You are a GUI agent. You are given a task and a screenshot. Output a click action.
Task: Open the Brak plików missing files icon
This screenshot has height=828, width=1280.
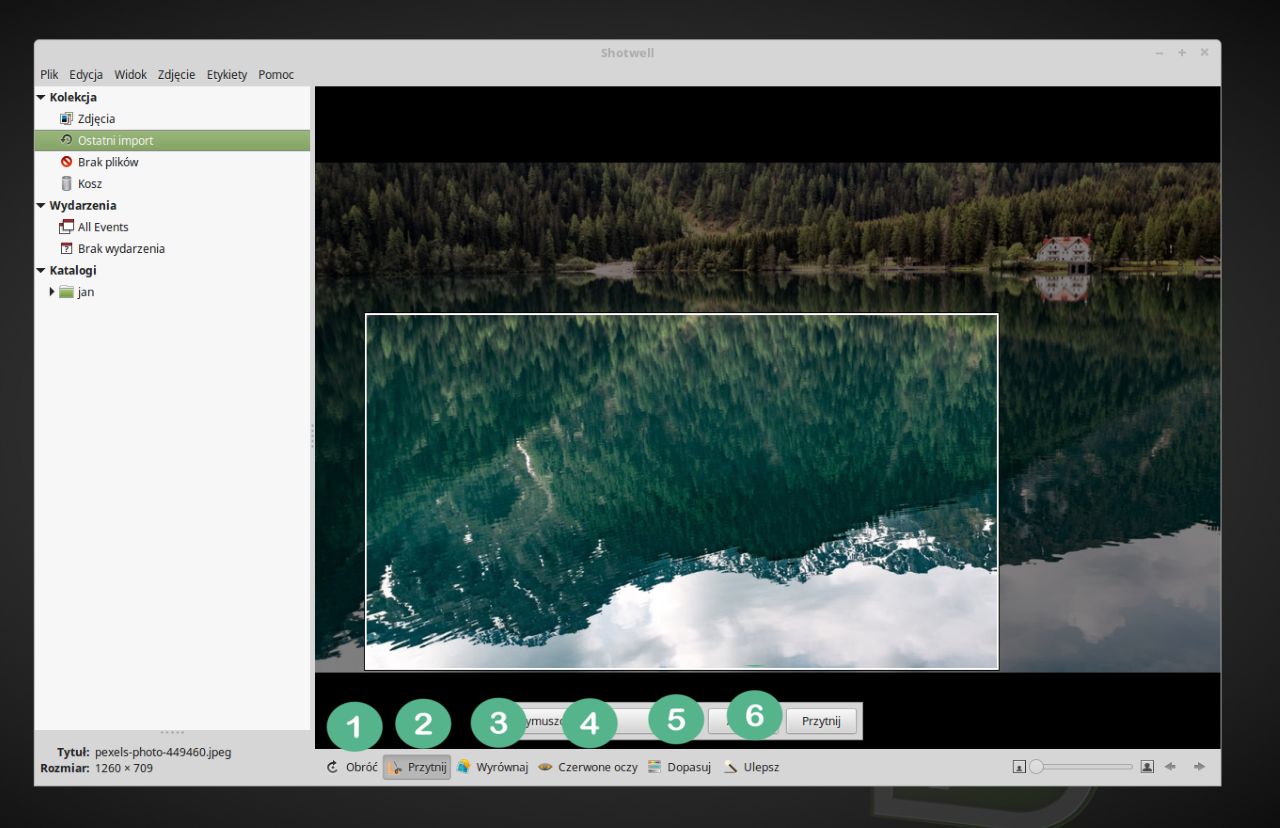67,162
